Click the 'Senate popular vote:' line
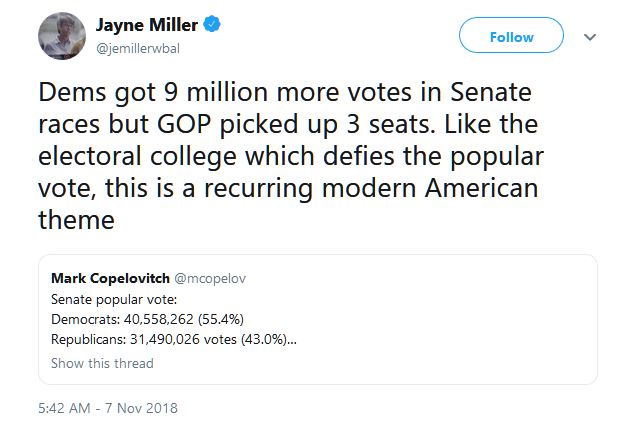This screenshot has height=425, width=637. pyautogui.click(x=113, y=299)
